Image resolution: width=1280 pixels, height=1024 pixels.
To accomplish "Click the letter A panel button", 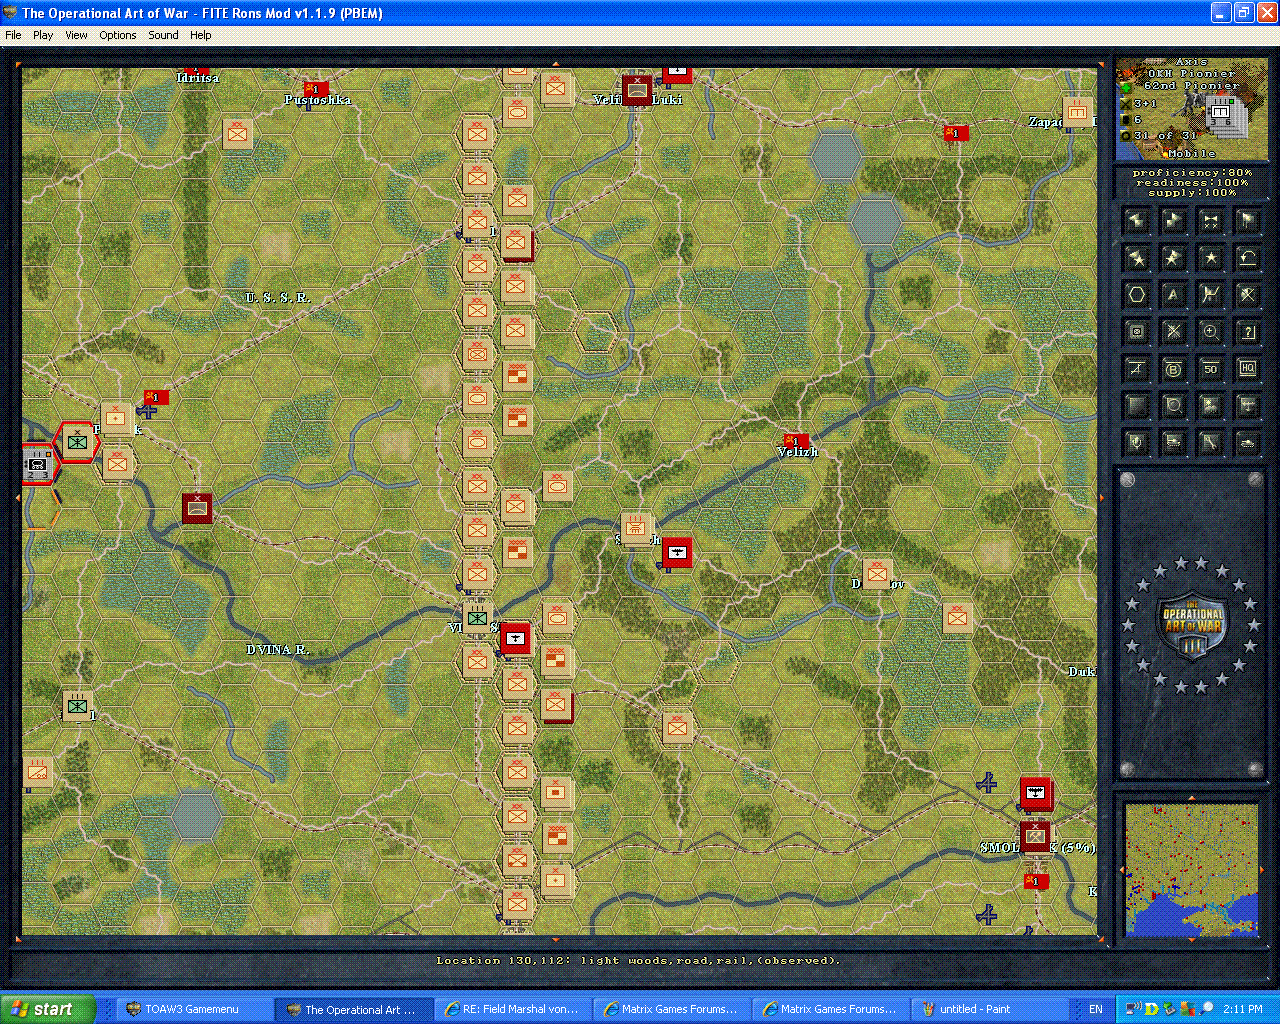I will (1174, 295).
